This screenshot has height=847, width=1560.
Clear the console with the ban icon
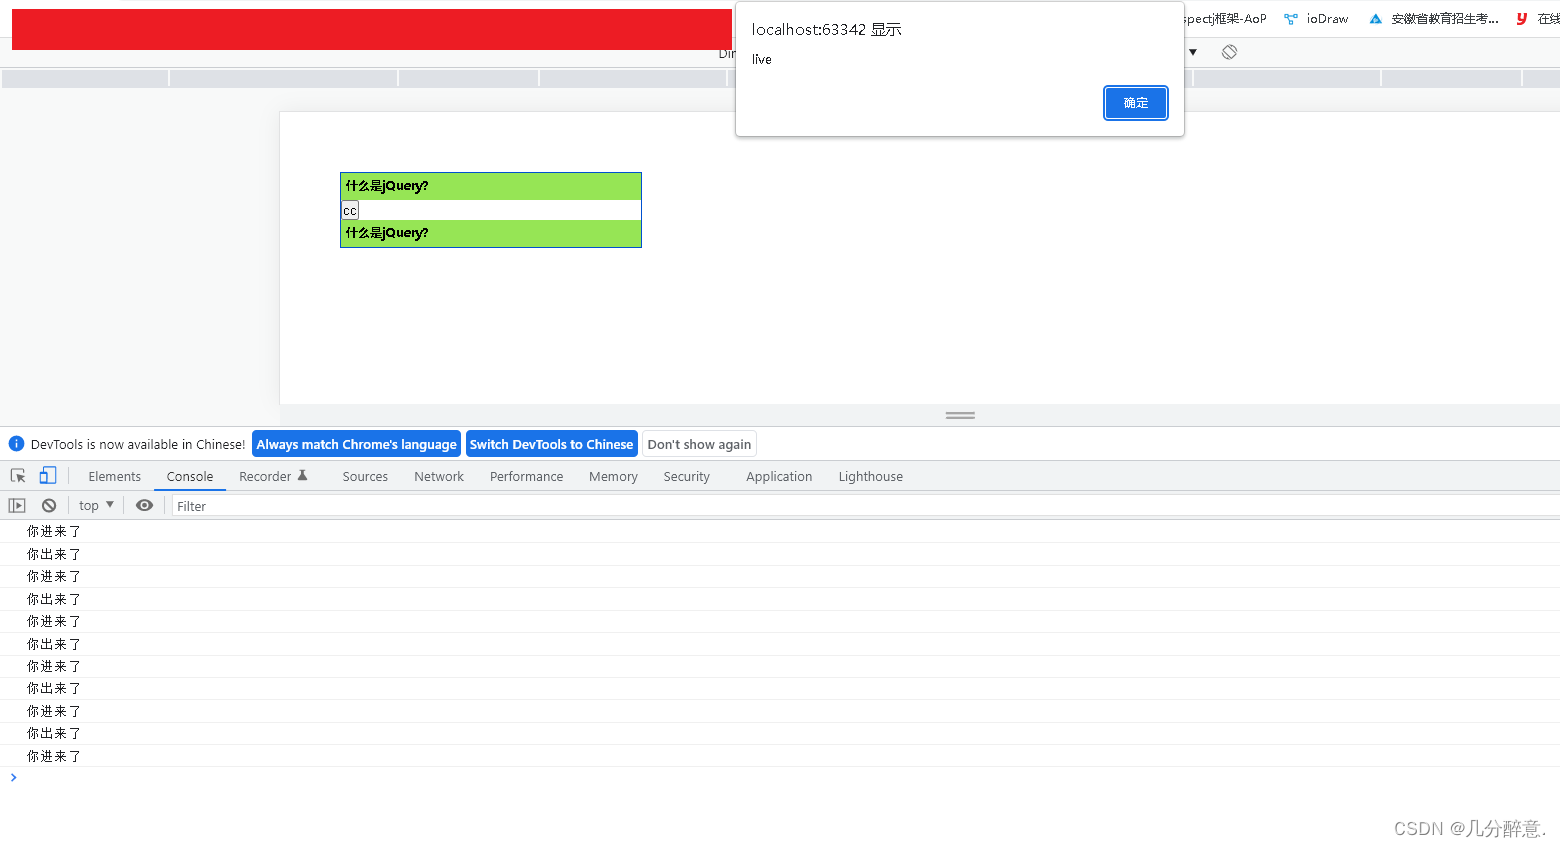49,506
